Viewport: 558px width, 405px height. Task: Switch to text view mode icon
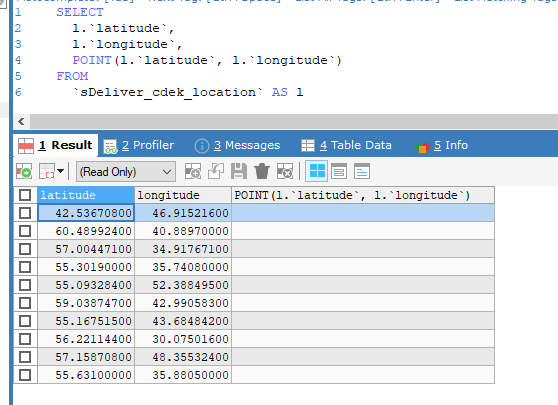pos(362,172)
